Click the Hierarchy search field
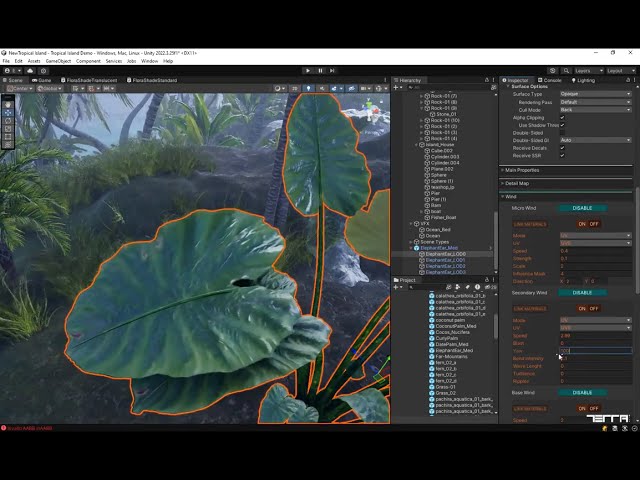The width and height of the screenshot is (640, 480). pyautogui.click(x=447, y=88)
